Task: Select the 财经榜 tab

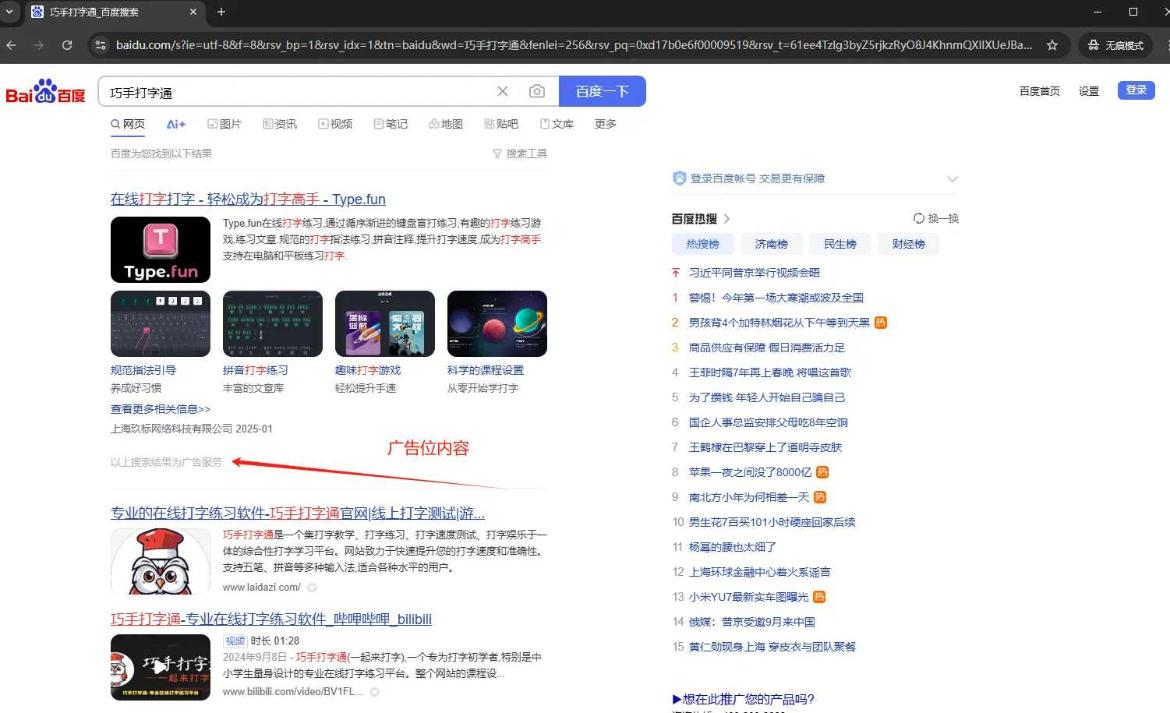Action: coord(908,244)
